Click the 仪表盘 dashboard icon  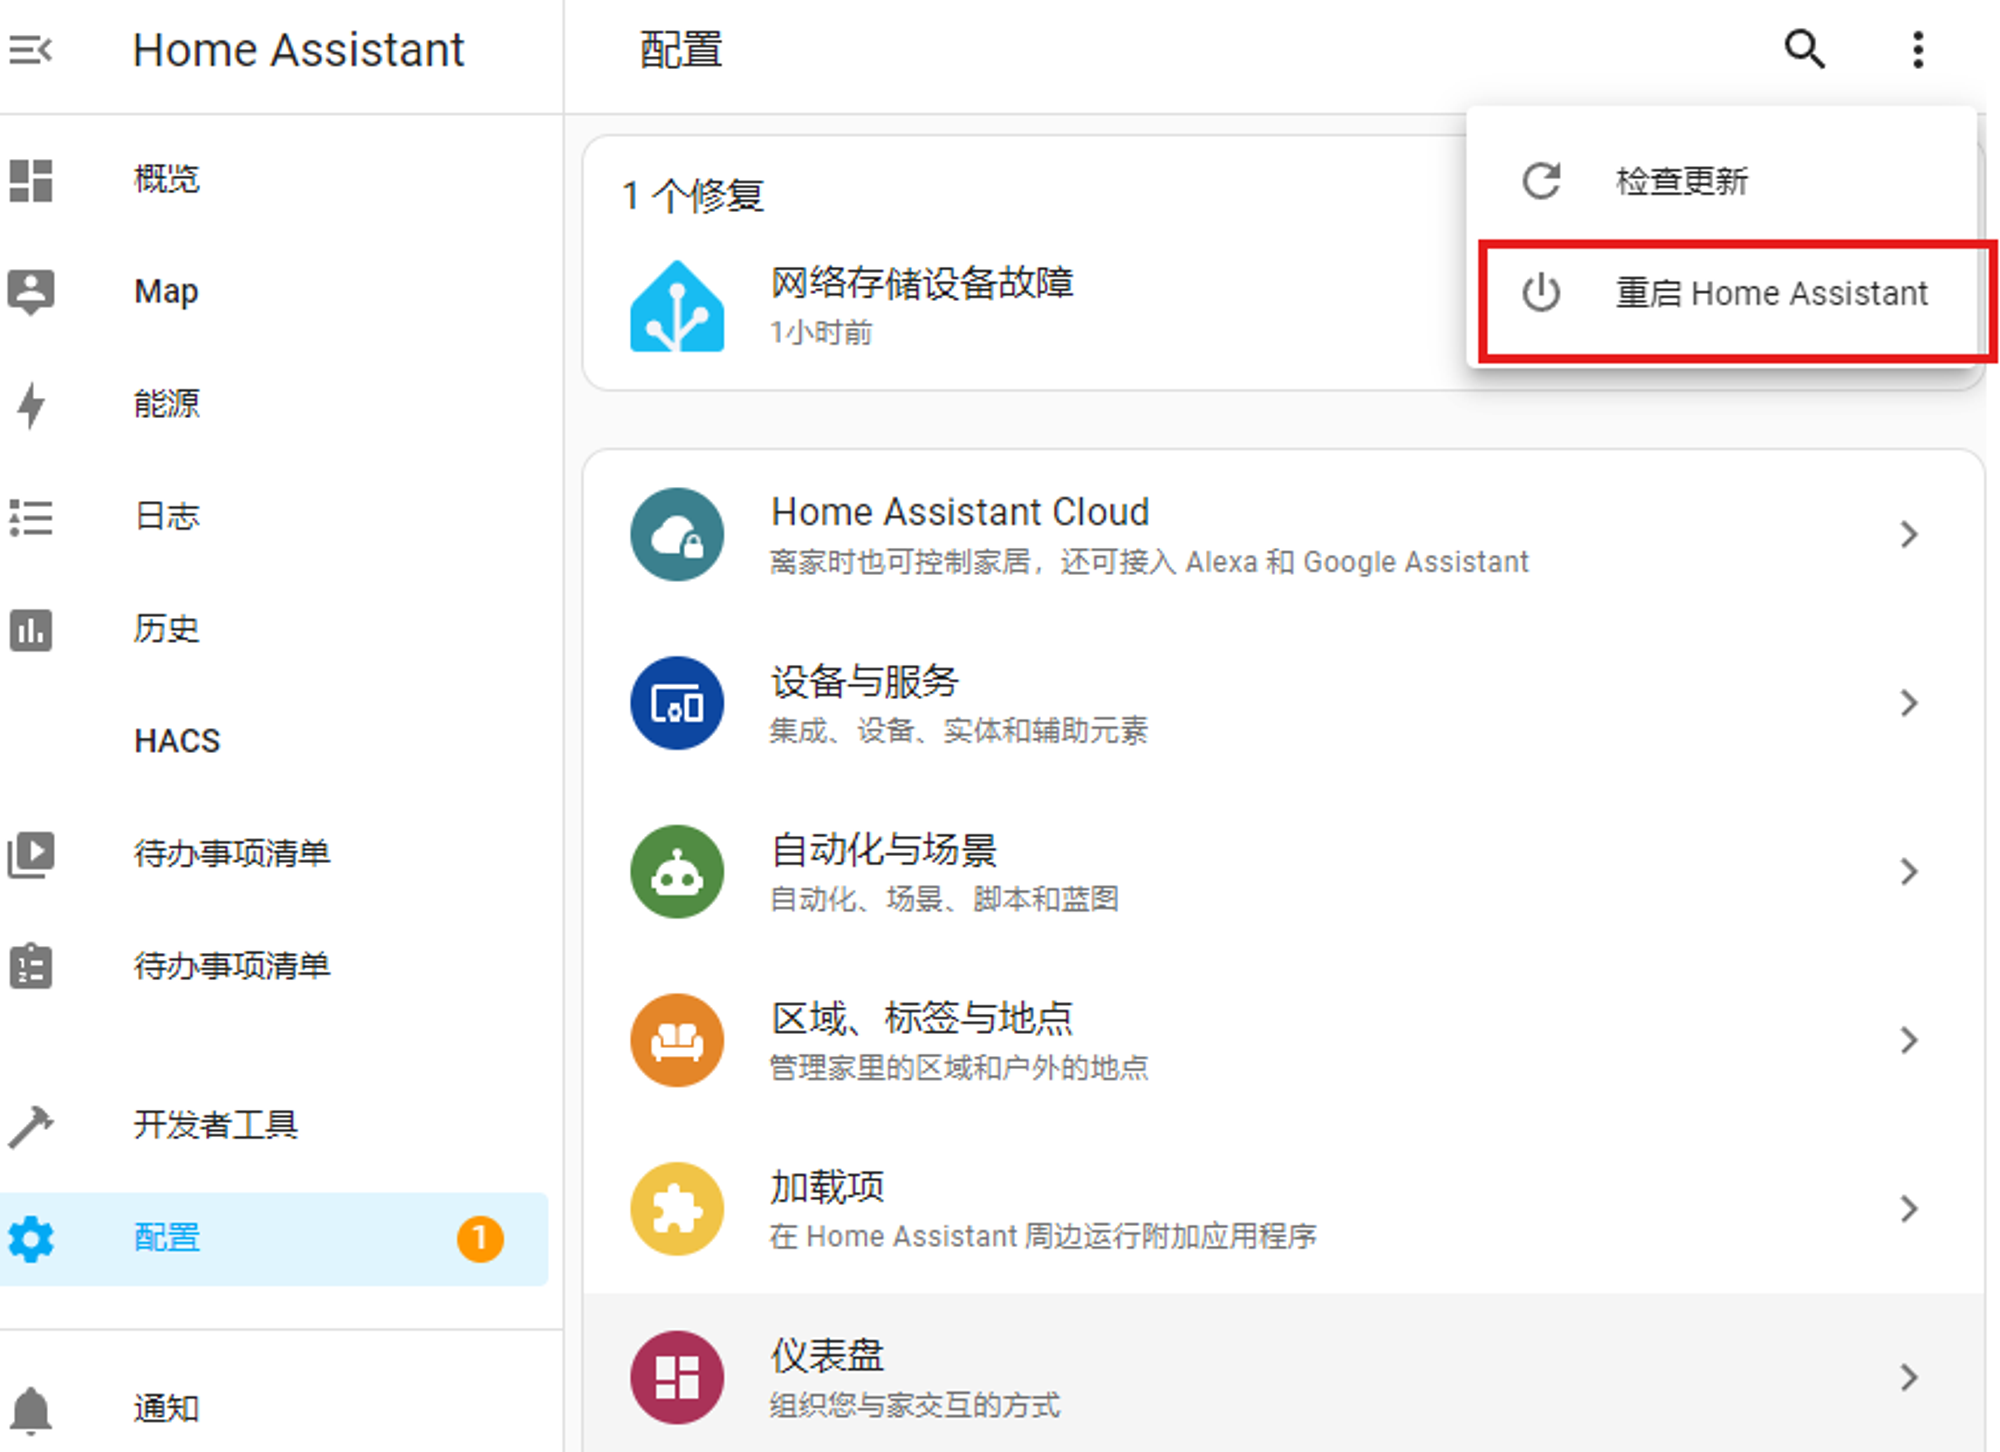point(677,1377)
